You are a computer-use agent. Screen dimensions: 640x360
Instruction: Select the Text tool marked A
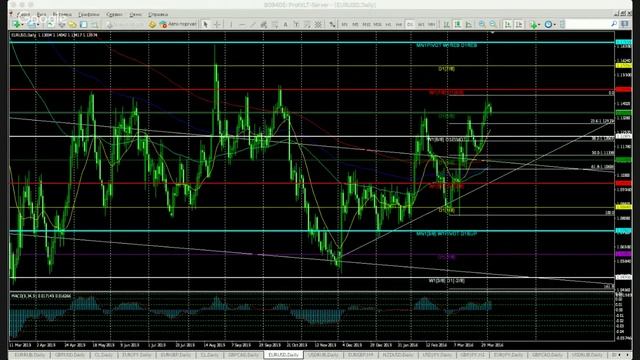click(x=285, y=24)
